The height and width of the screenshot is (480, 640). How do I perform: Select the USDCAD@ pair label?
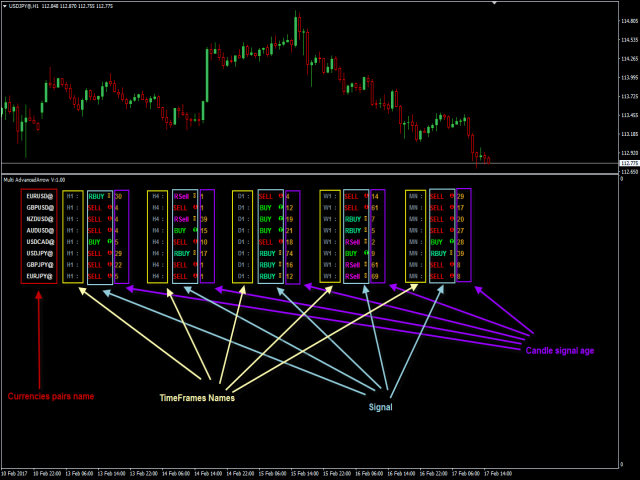coord(40,242)
